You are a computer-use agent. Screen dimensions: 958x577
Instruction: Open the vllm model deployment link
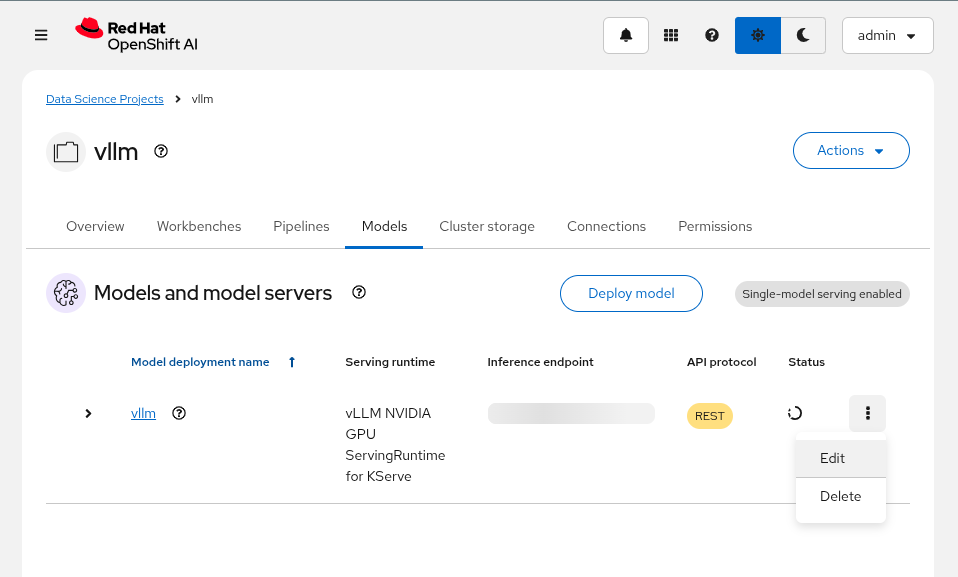(144, 413)
